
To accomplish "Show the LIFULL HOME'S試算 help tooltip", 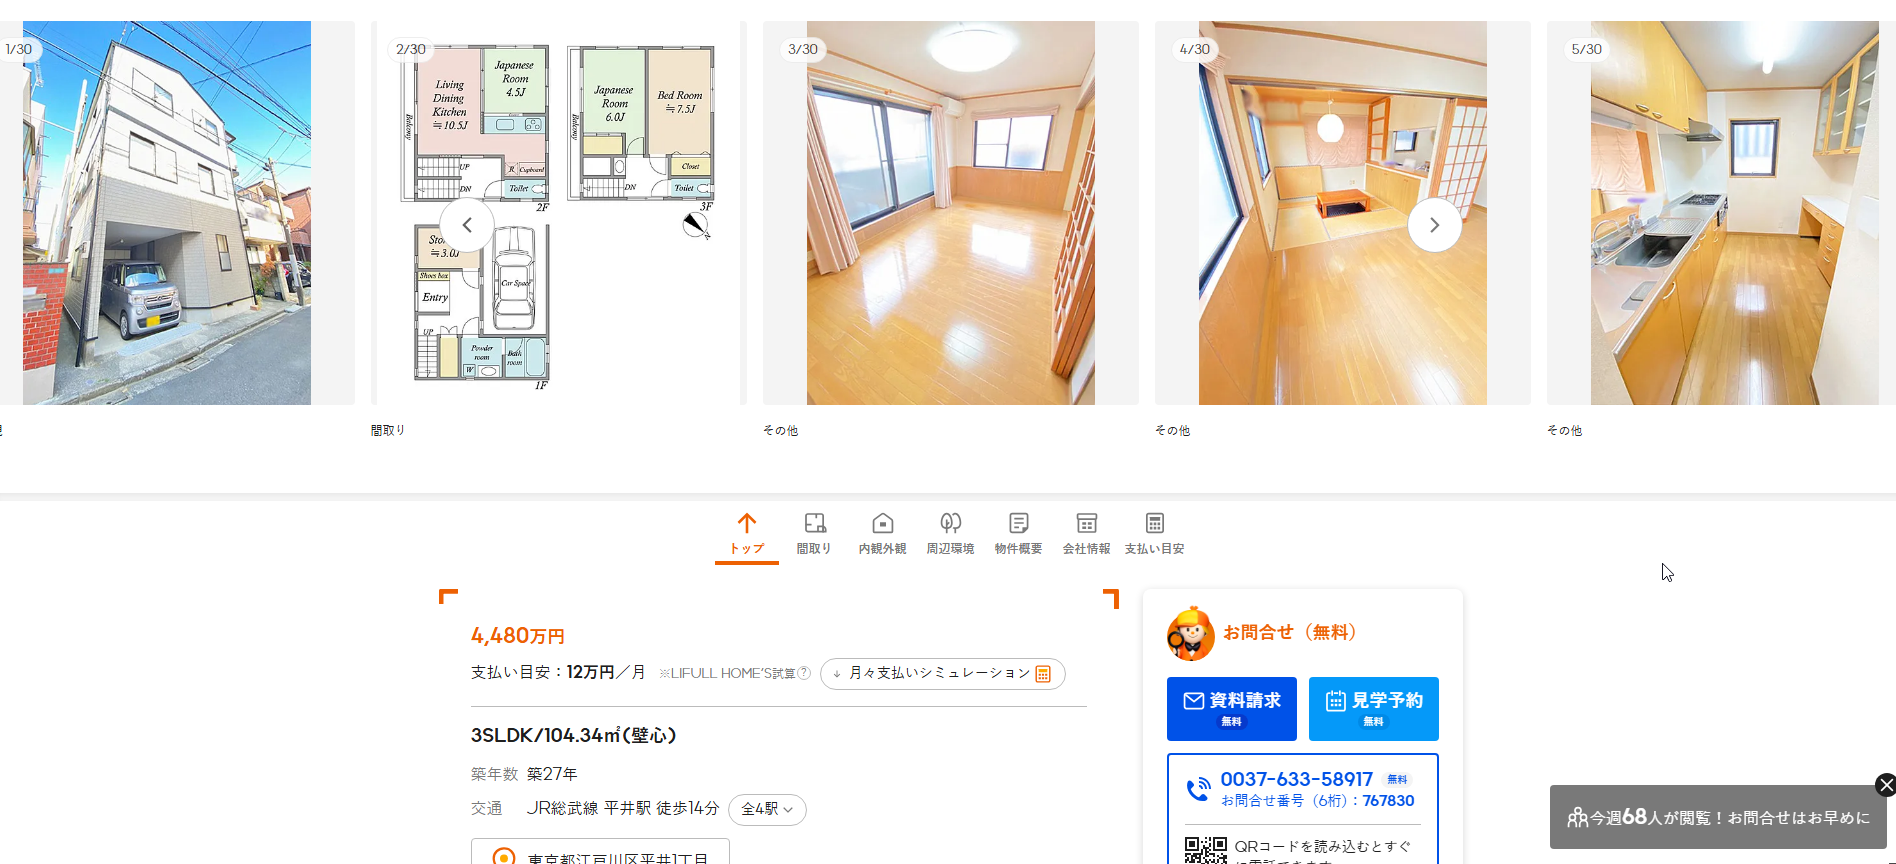I will 804,673.
